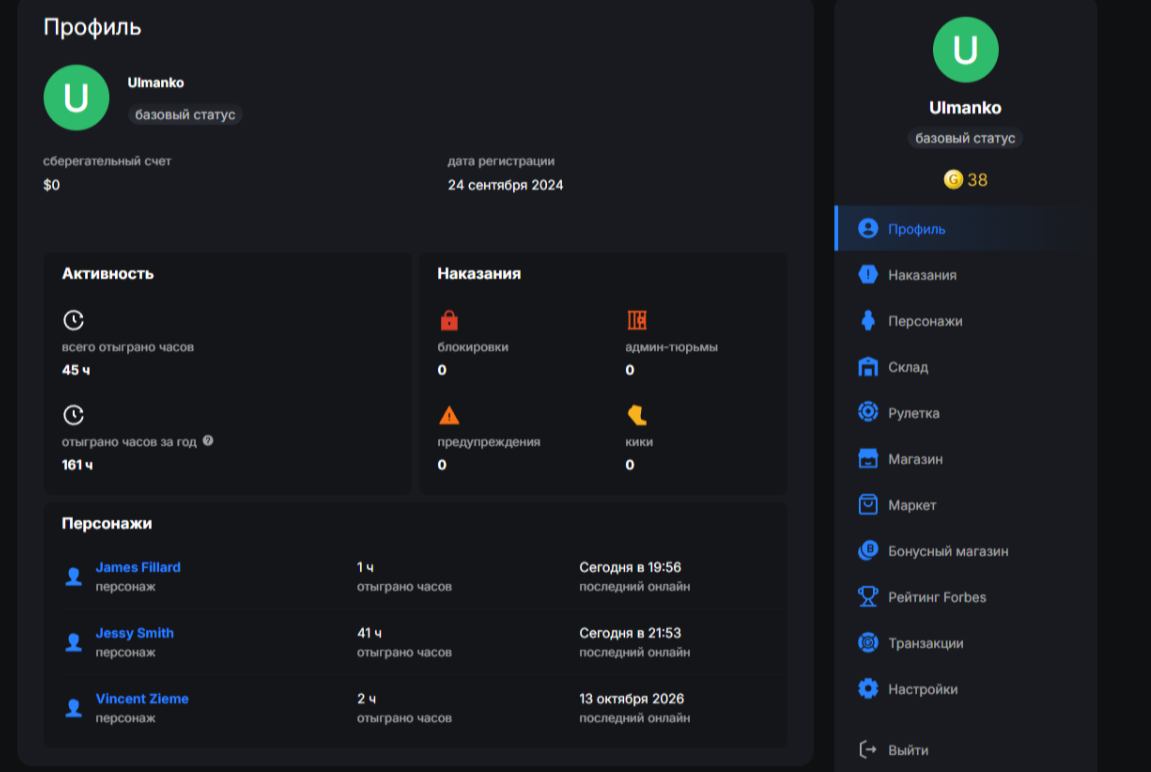Open Jessy Smith character link
The width and height of the screenshot is (1151, 772).
(134, 633)
